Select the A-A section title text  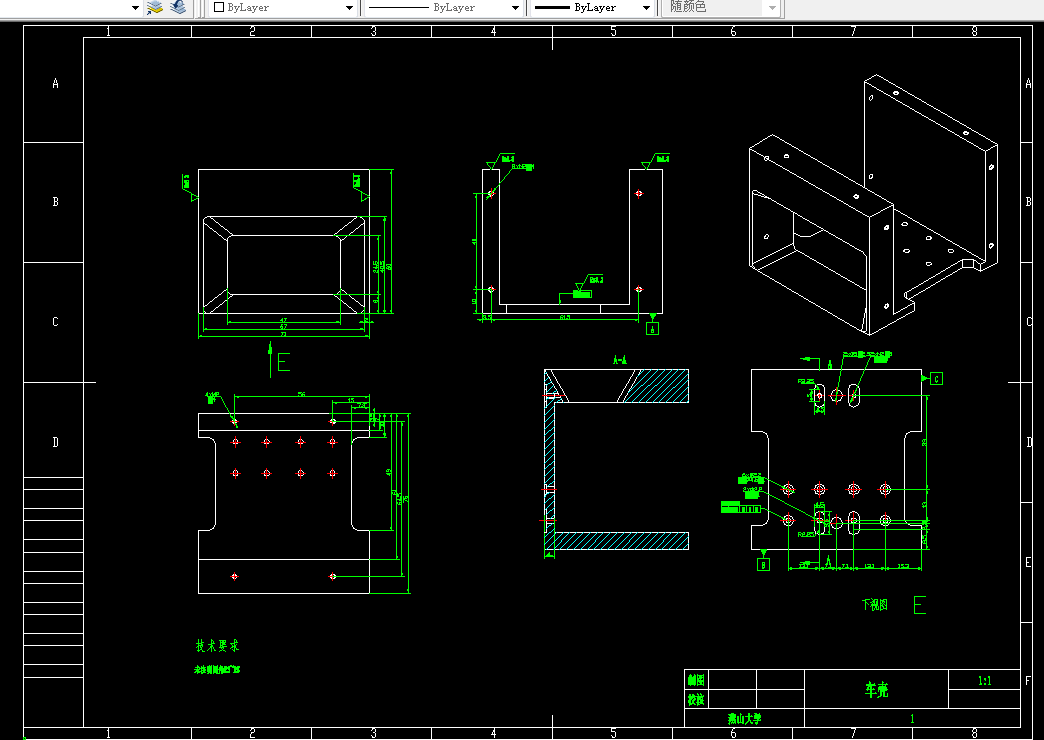point(619,360)
